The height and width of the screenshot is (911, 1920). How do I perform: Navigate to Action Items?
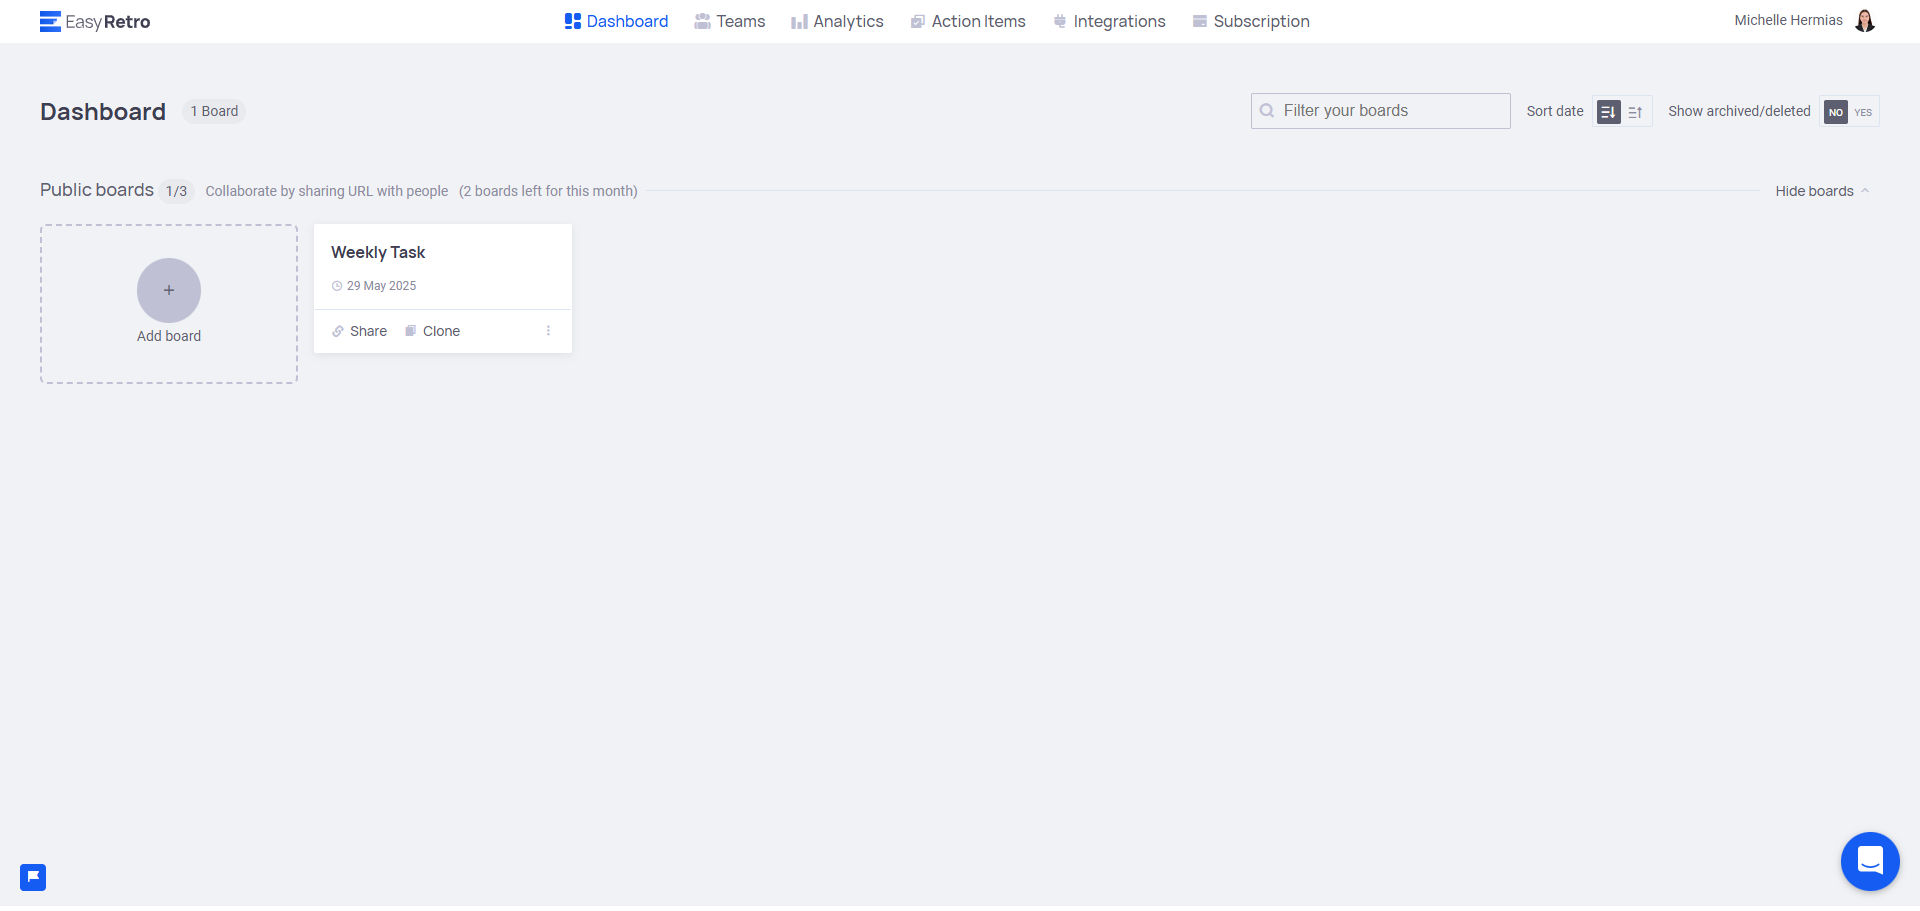(x=968, y=21)
